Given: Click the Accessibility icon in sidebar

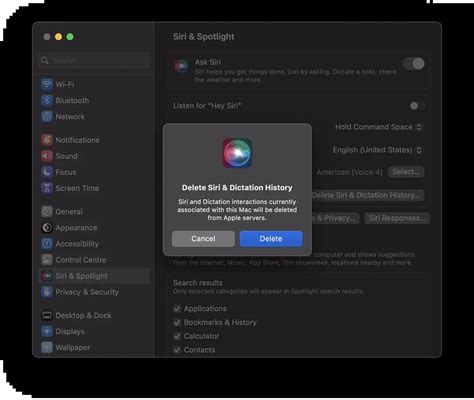Looking at the screenshot, I should tap(47, 244).
